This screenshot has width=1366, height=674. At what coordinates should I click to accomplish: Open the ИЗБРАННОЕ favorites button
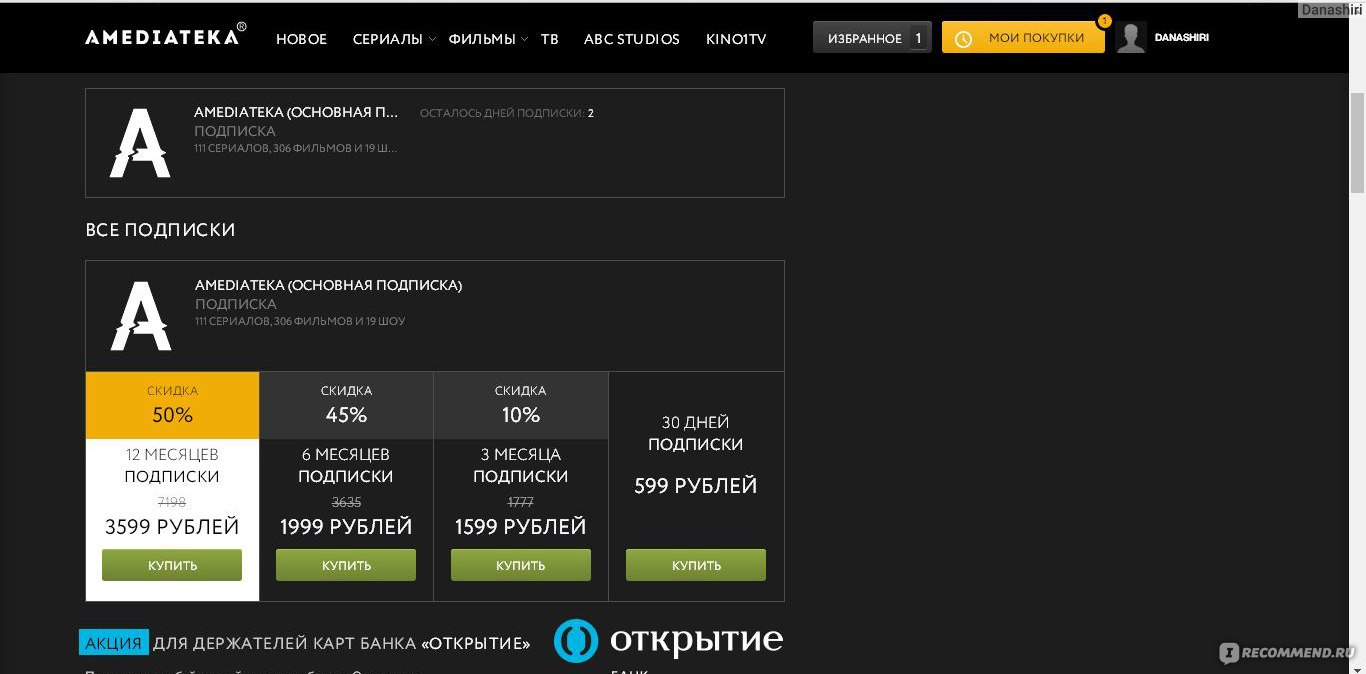point(872,38)
